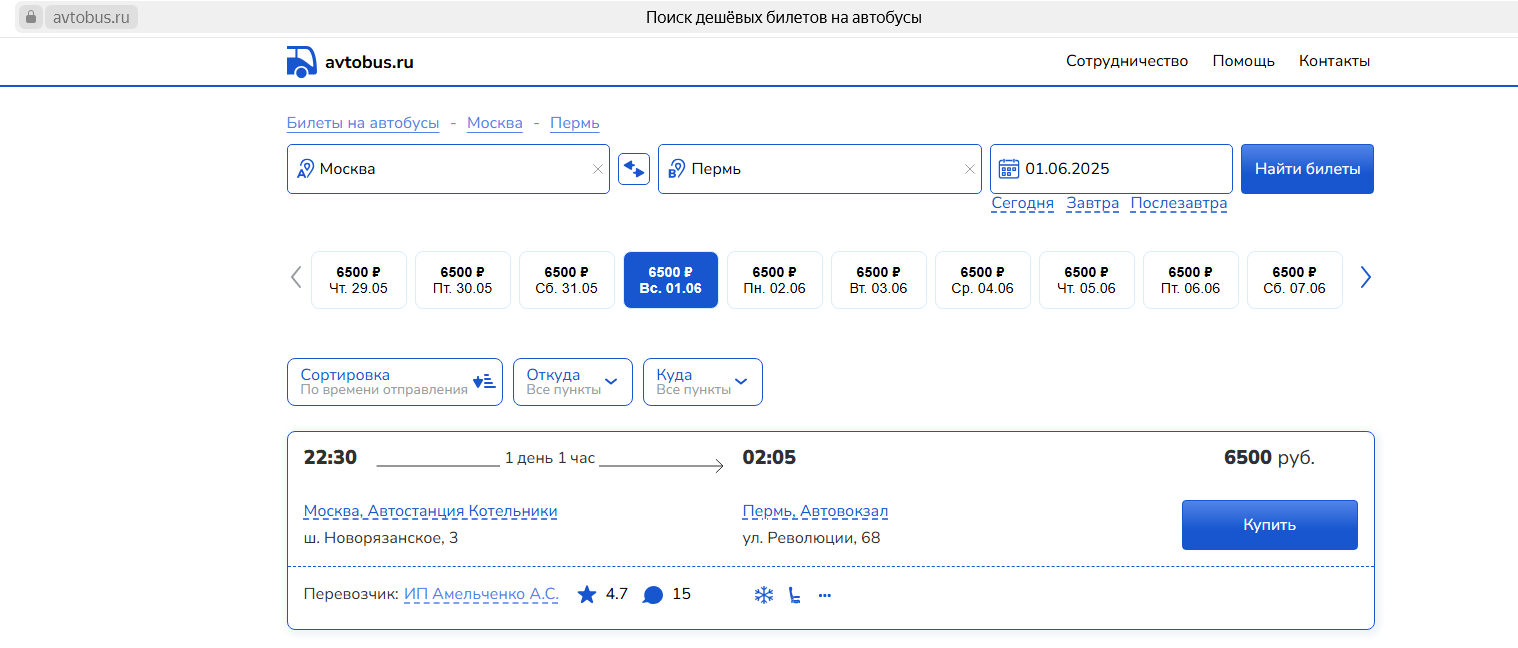Viewport: 1518px width, 648px height.
Task: Clear the Москва departure field
Action: pos(598,169)
